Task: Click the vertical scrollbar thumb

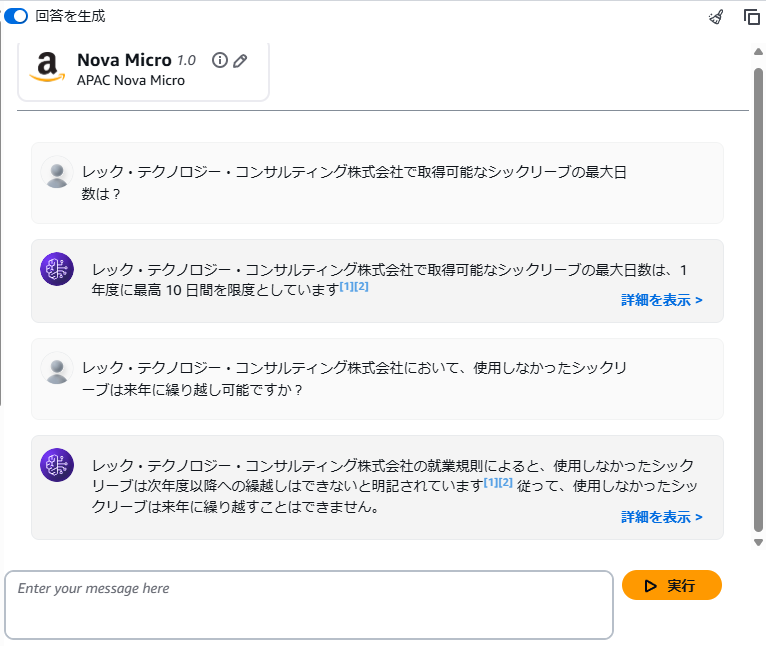Action: pos(758,300)
